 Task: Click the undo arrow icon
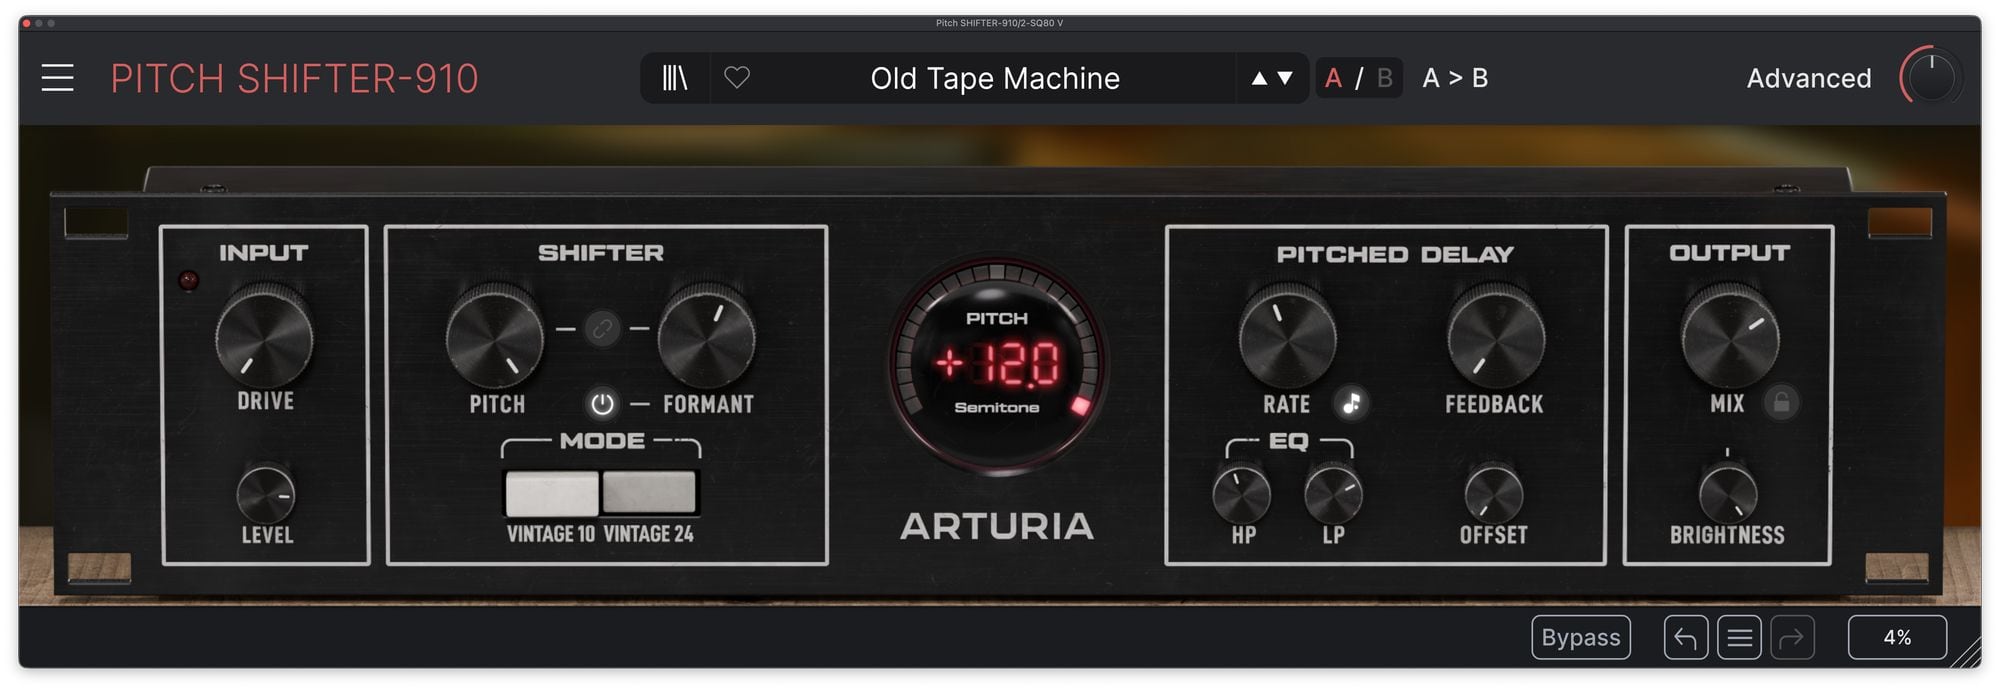[1685, 638]
